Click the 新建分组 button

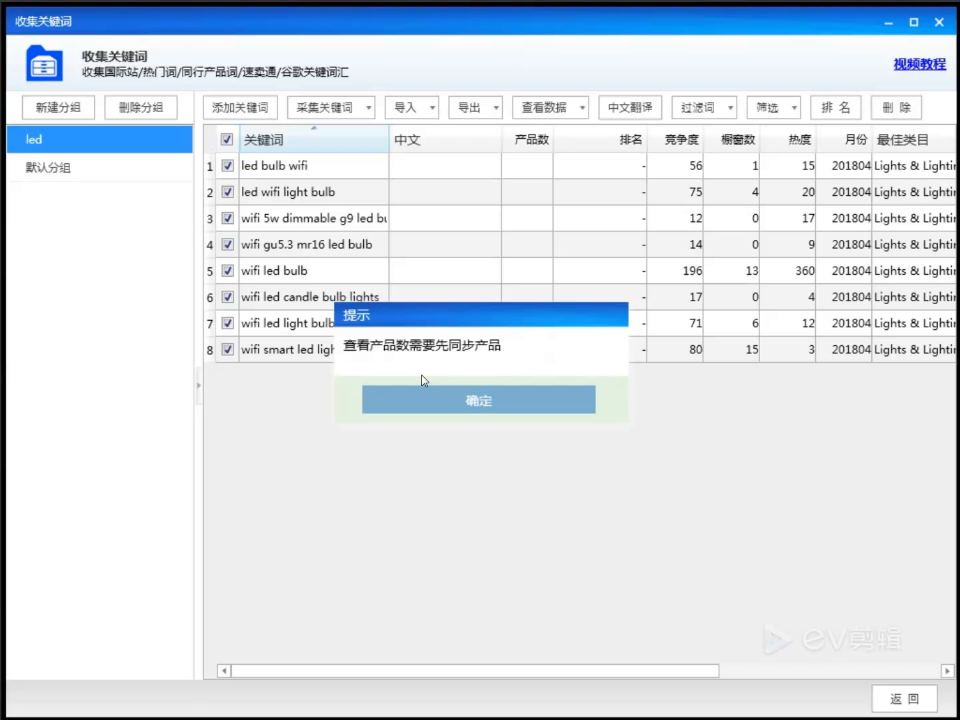pyautogui.click(x=58, y=108)
